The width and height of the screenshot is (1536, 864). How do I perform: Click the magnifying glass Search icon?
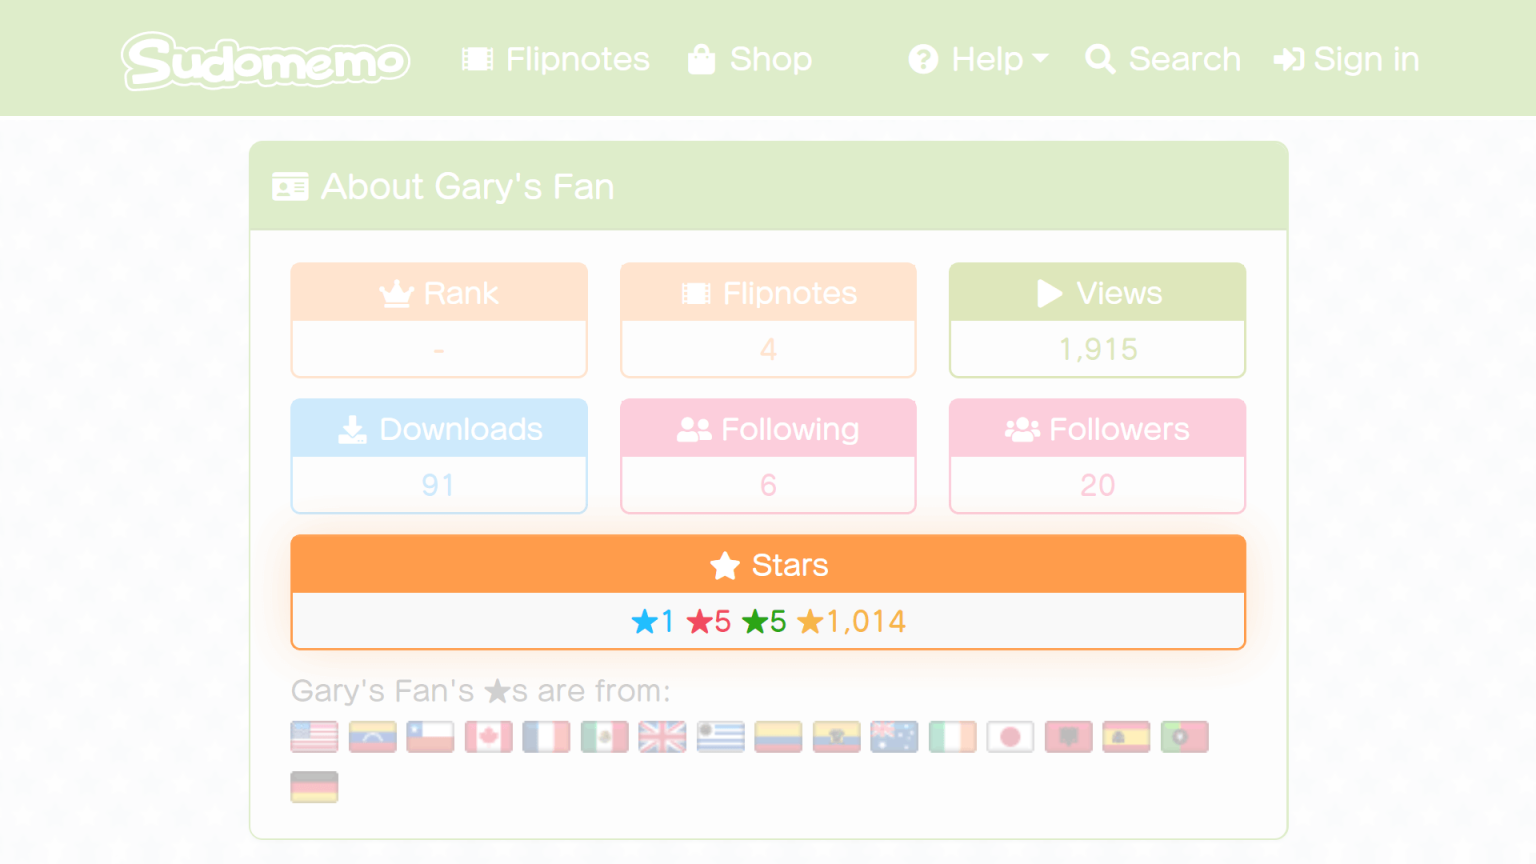click(1100, 60)
